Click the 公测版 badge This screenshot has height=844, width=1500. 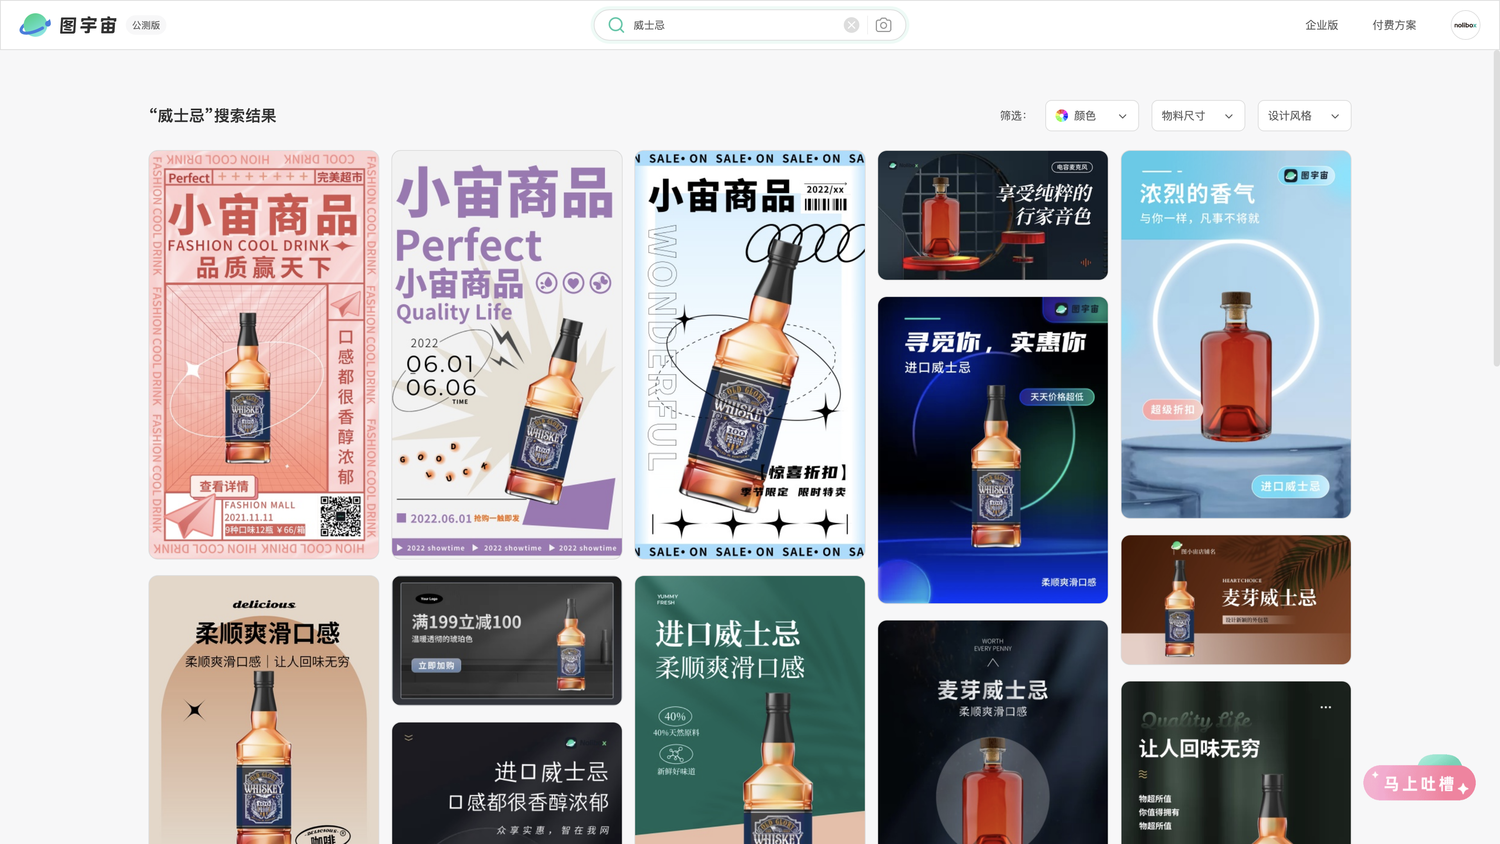[146, 25]
